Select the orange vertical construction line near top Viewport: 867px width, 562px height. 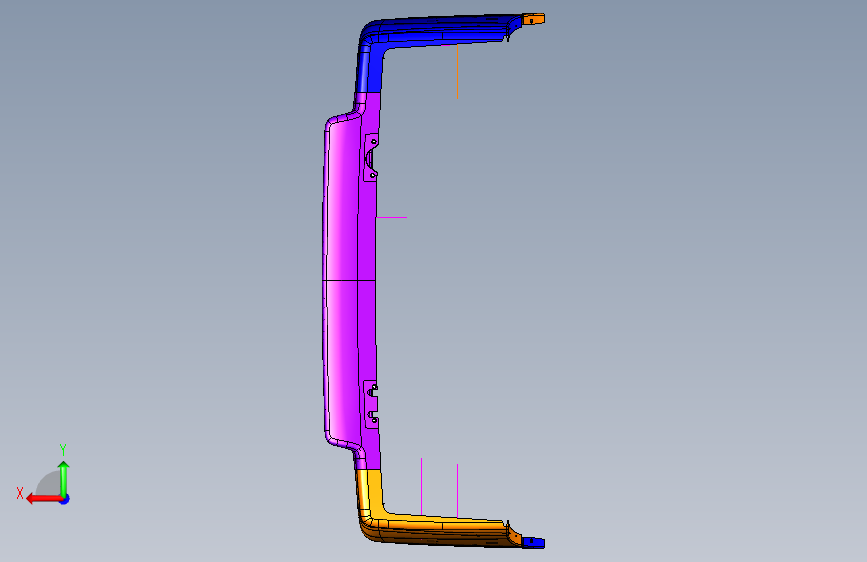coord(457,72)
